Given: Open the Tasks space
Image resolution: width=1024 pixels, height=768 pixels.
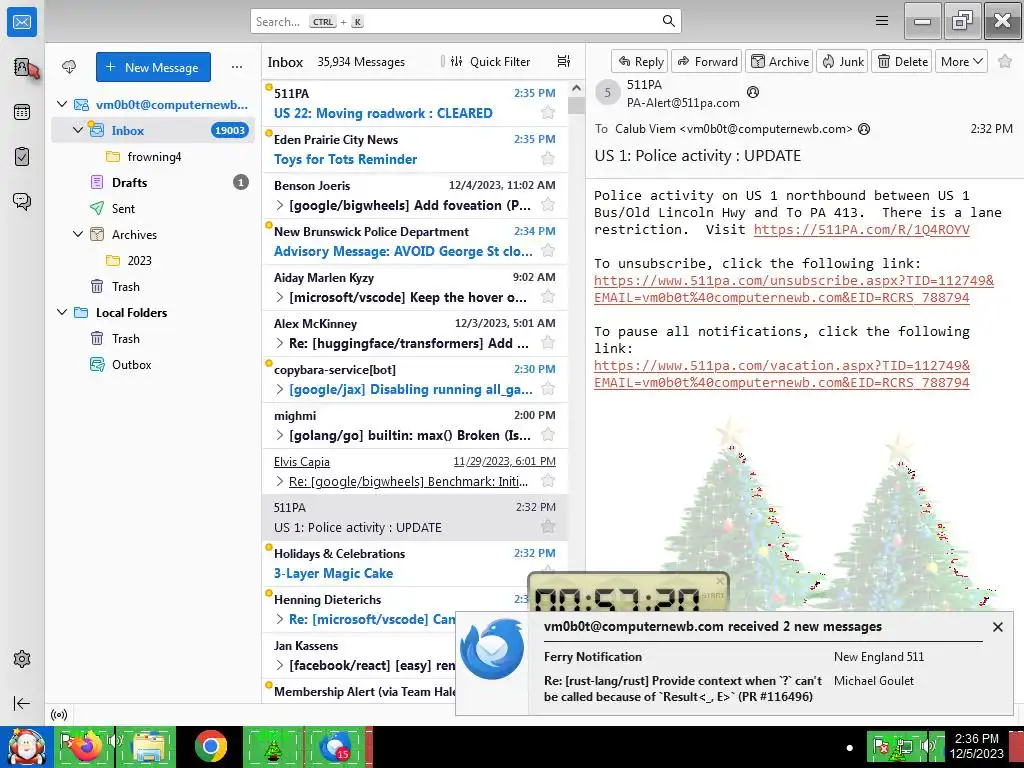Looking at the screenshot, I should [22, 157].
